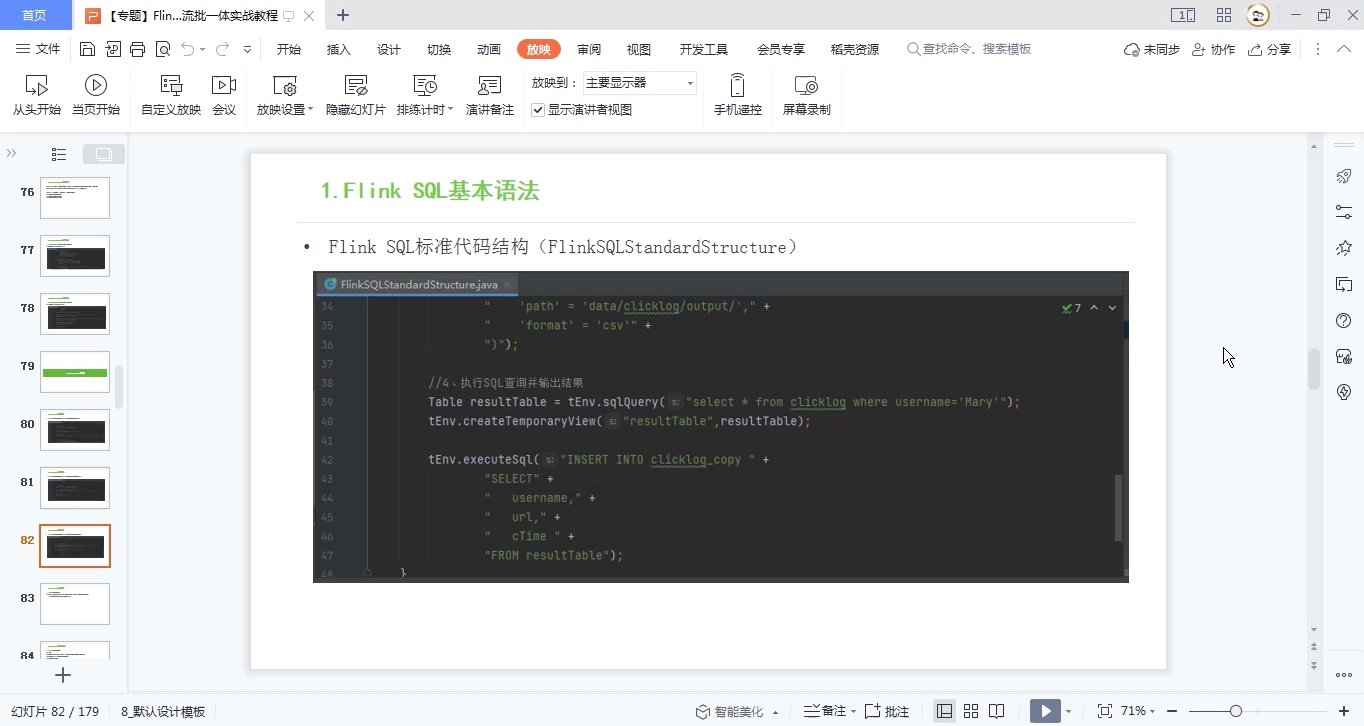
Task: Open the 插入 ribbon tab
Action: coord(338,48)
